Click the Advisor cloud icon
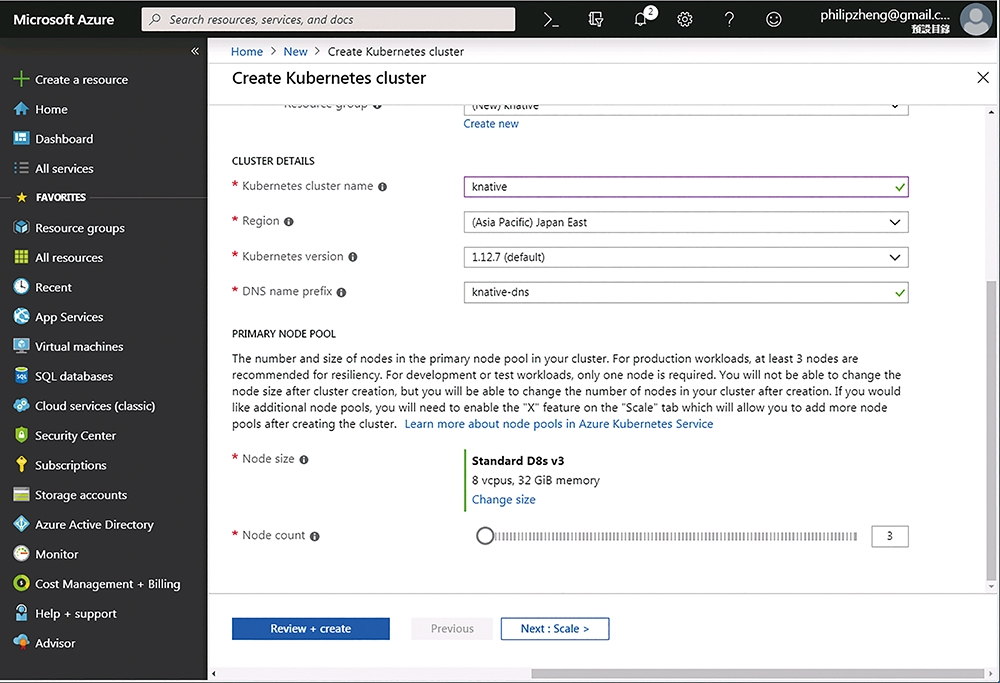Image resolution: width=1000 pixels, height=683 pixels. point(21,643)
